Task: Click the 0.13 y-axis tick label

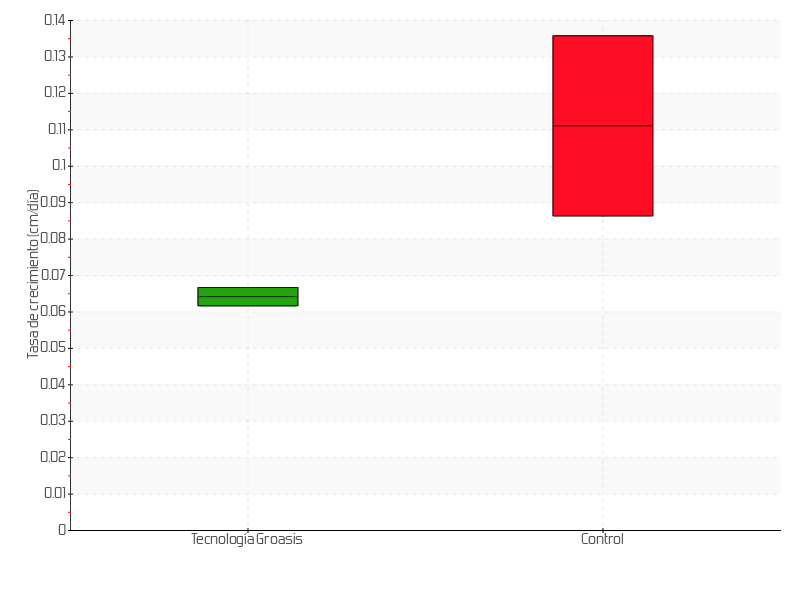Action: 54,56
